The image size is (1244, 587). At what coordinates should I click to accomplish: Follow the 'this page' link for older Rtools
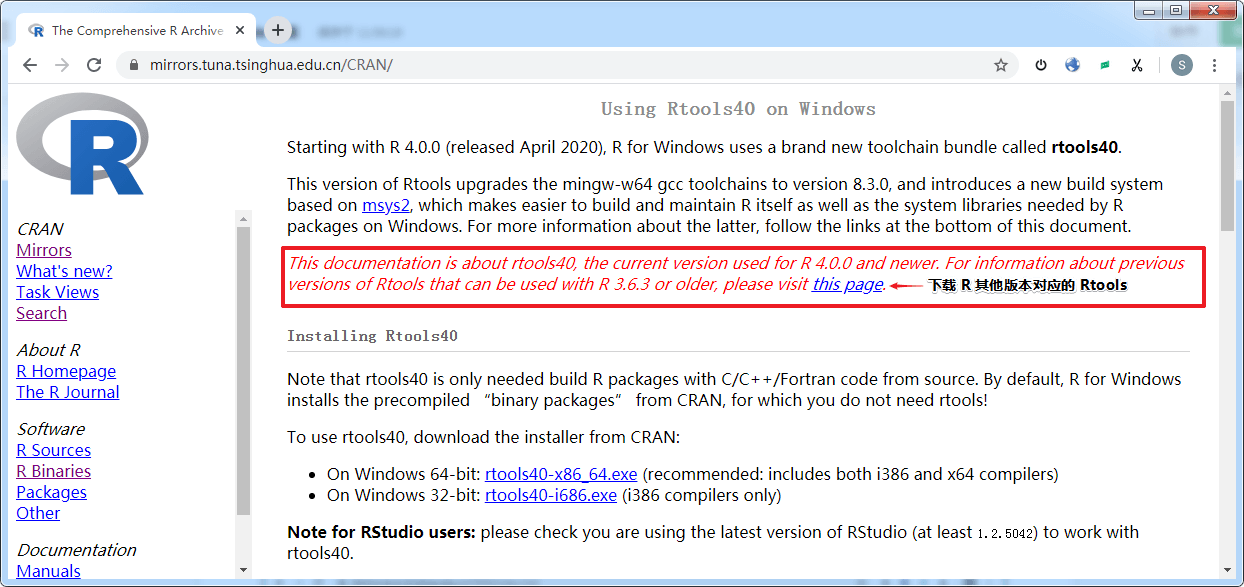pos(847,284)
